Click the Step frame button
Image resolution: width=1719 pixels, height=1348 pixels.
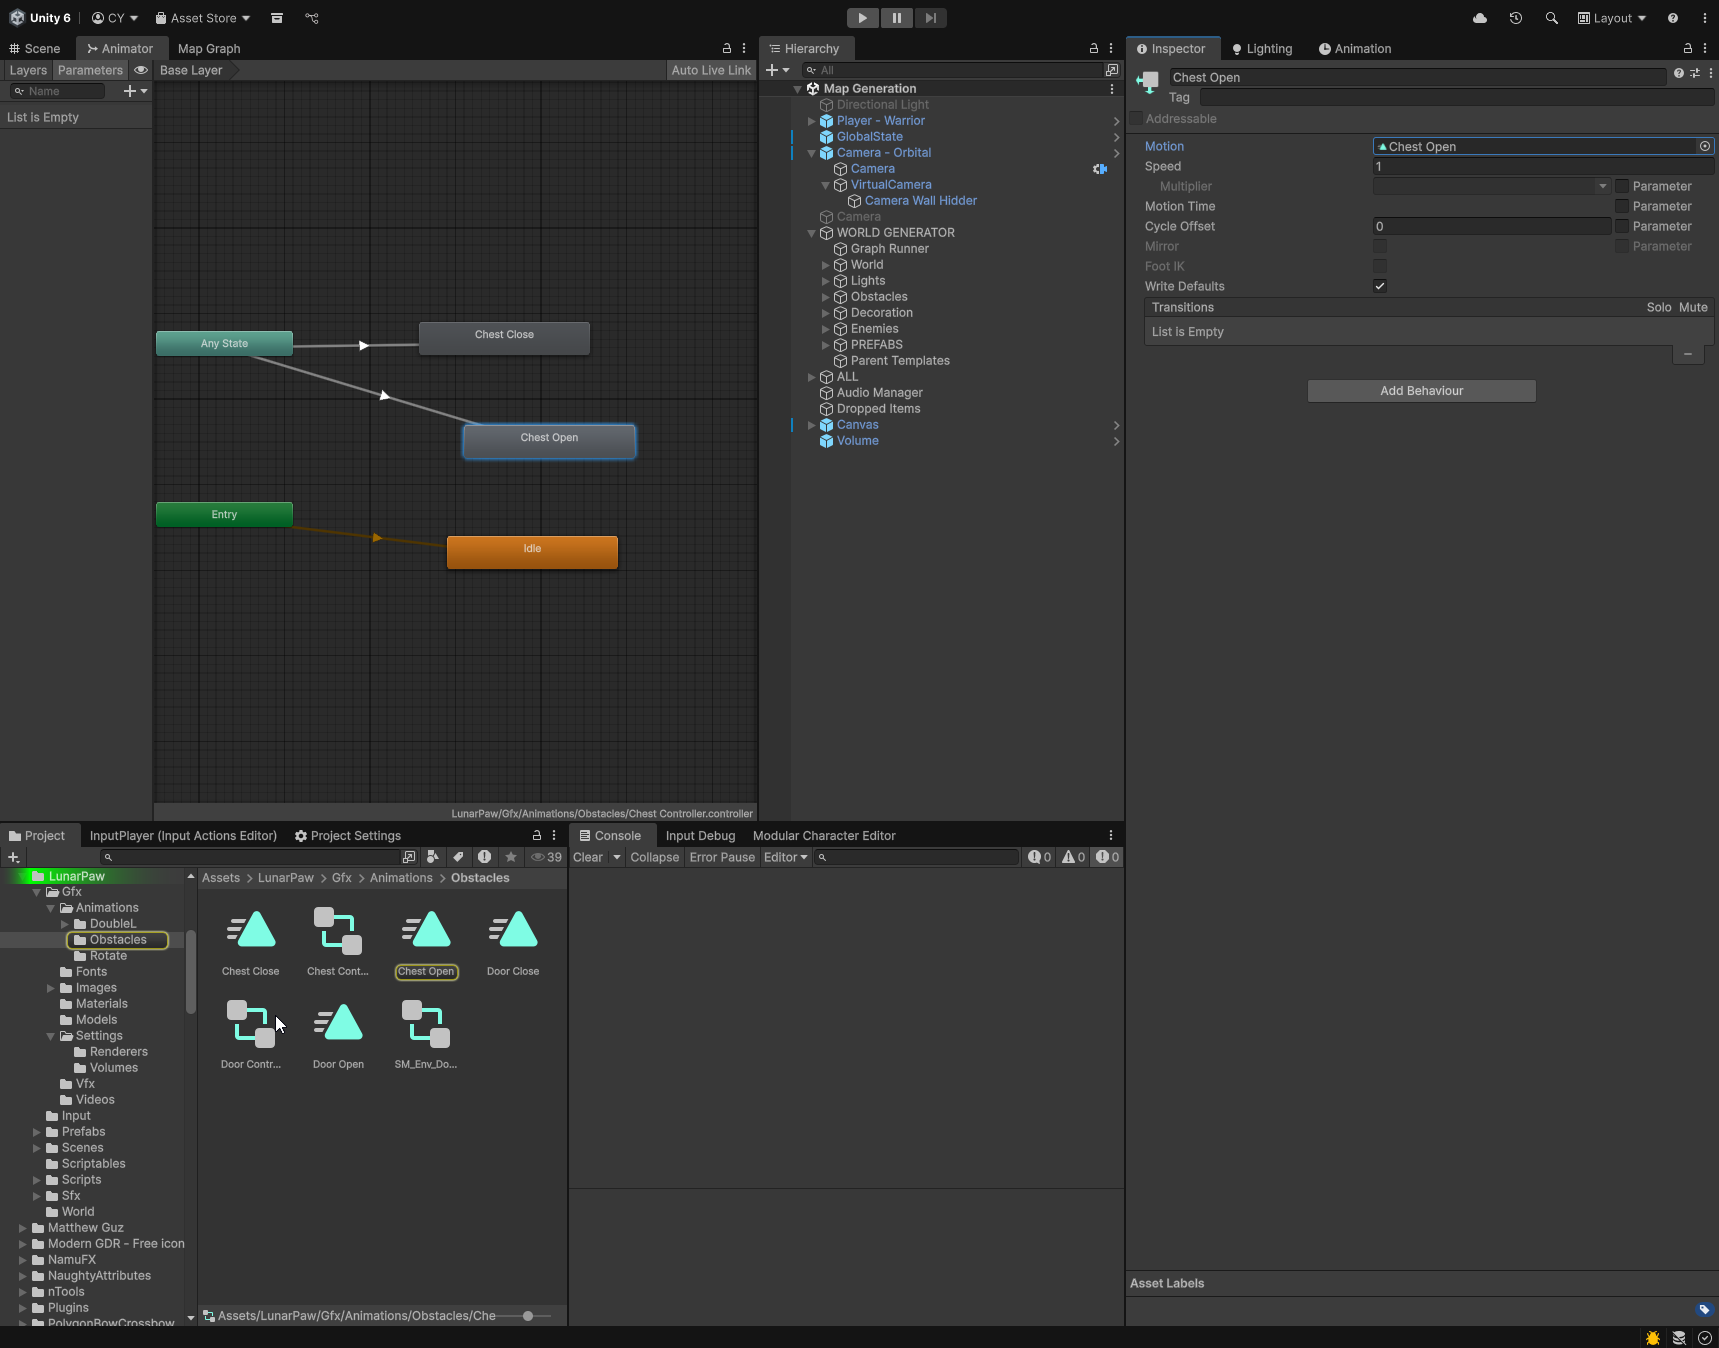(930, 18)
